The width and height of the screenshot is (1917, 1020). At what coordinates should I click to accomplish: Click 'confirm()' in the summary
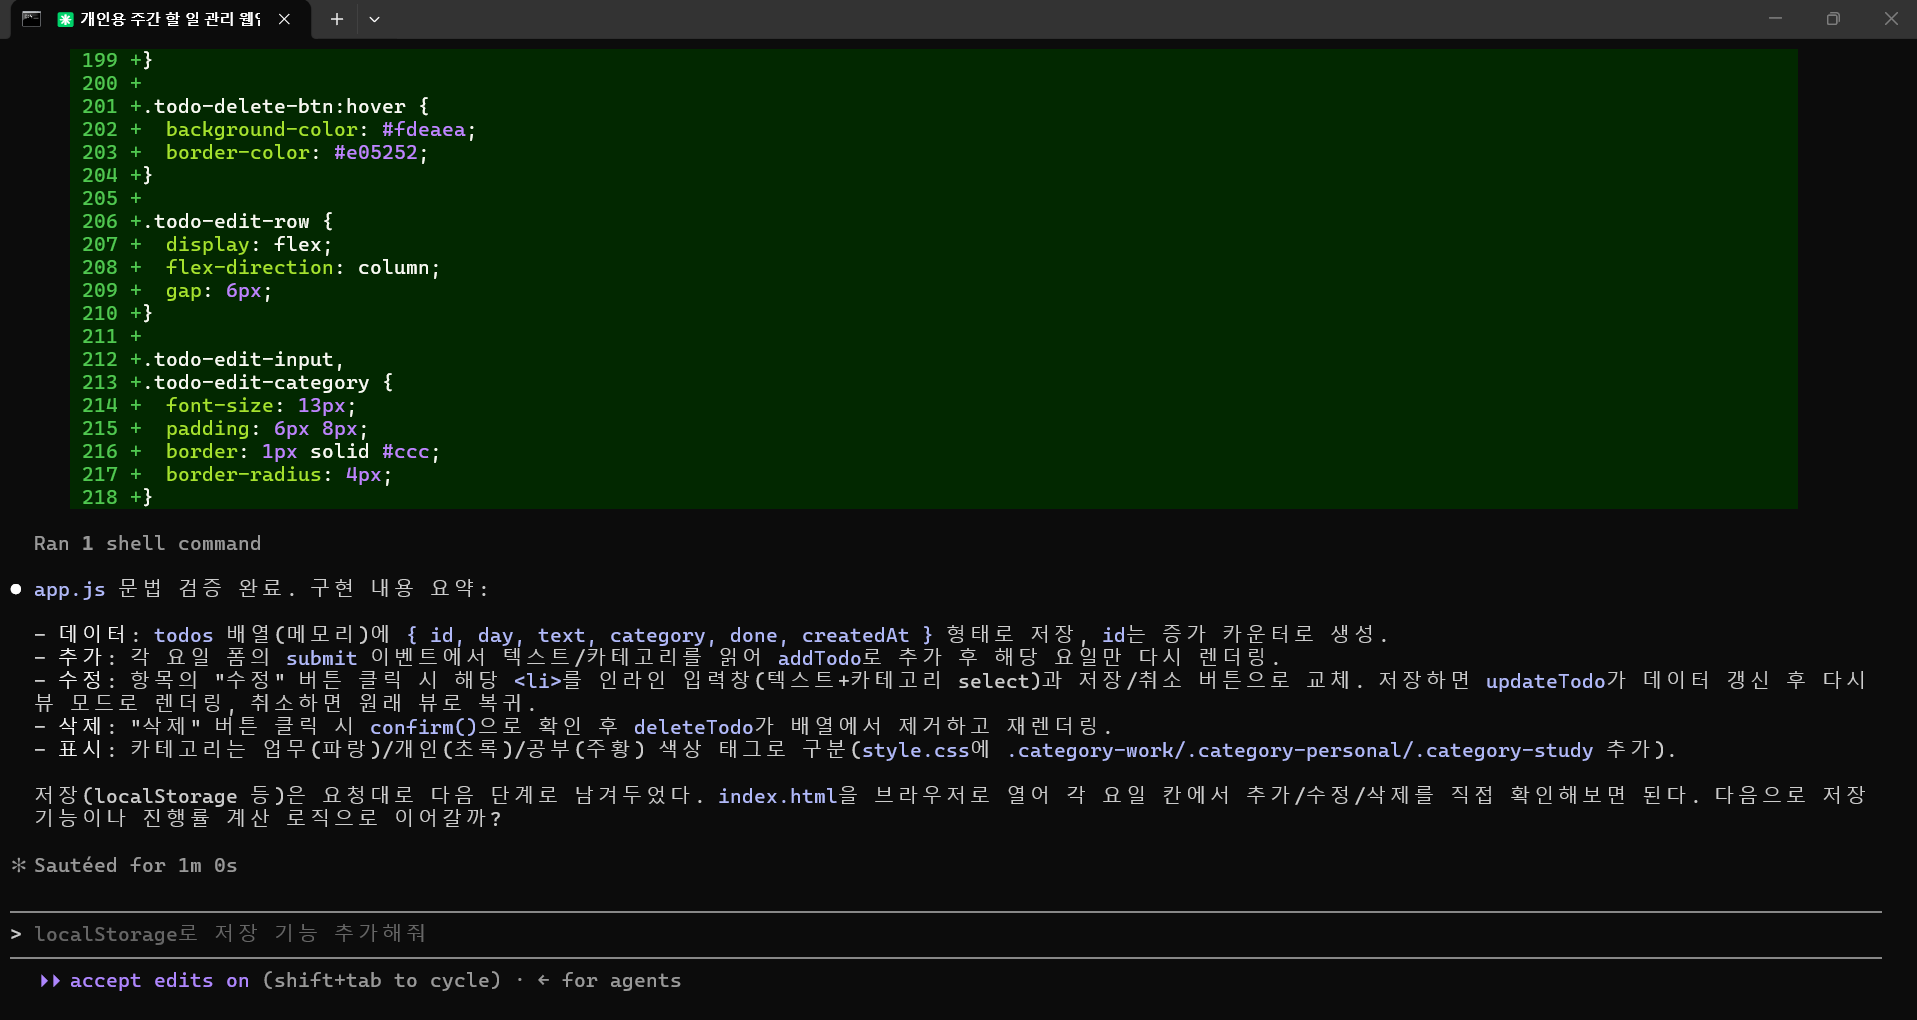424,728
